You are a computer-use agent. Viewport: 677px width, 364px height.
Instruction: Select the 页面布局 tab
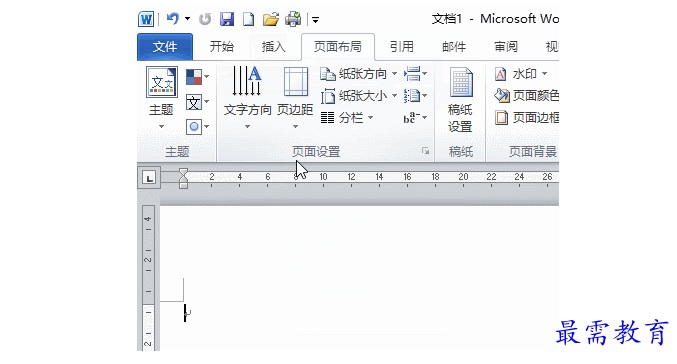(338, 47)
